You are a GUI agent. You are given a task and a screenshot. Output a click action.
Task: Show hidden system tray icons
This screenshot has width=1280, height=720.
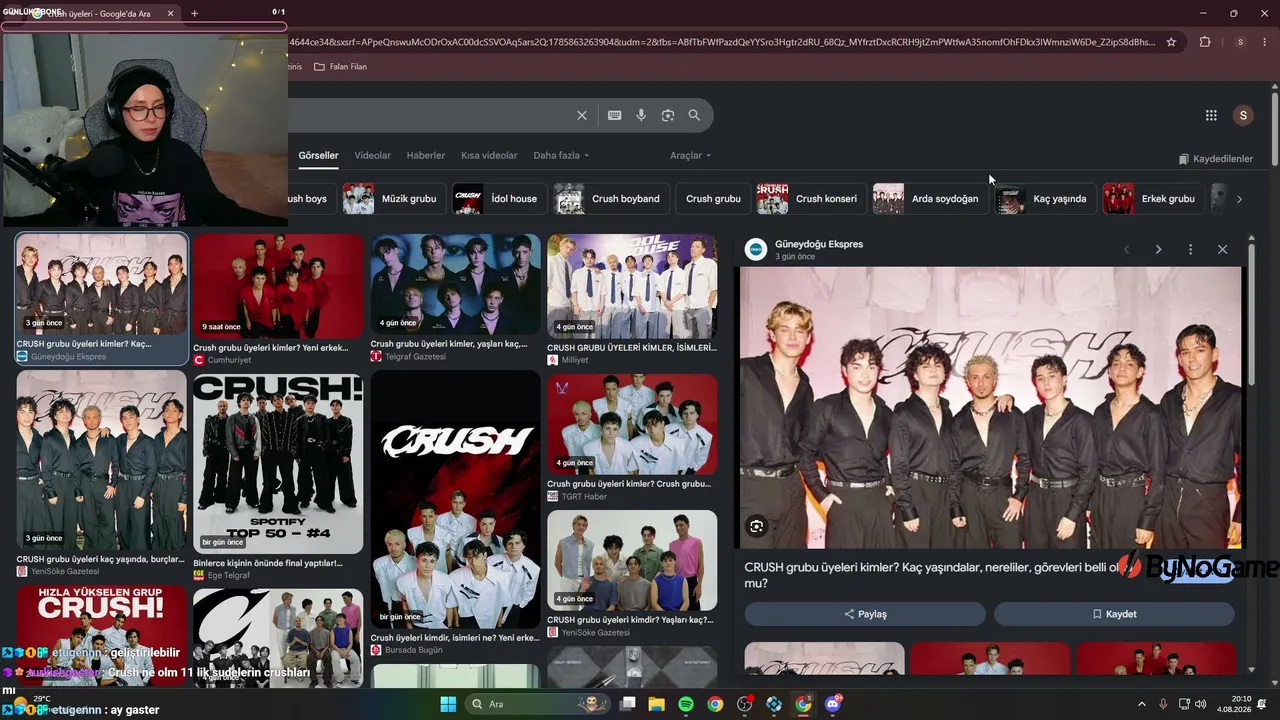click(1141, 704)
